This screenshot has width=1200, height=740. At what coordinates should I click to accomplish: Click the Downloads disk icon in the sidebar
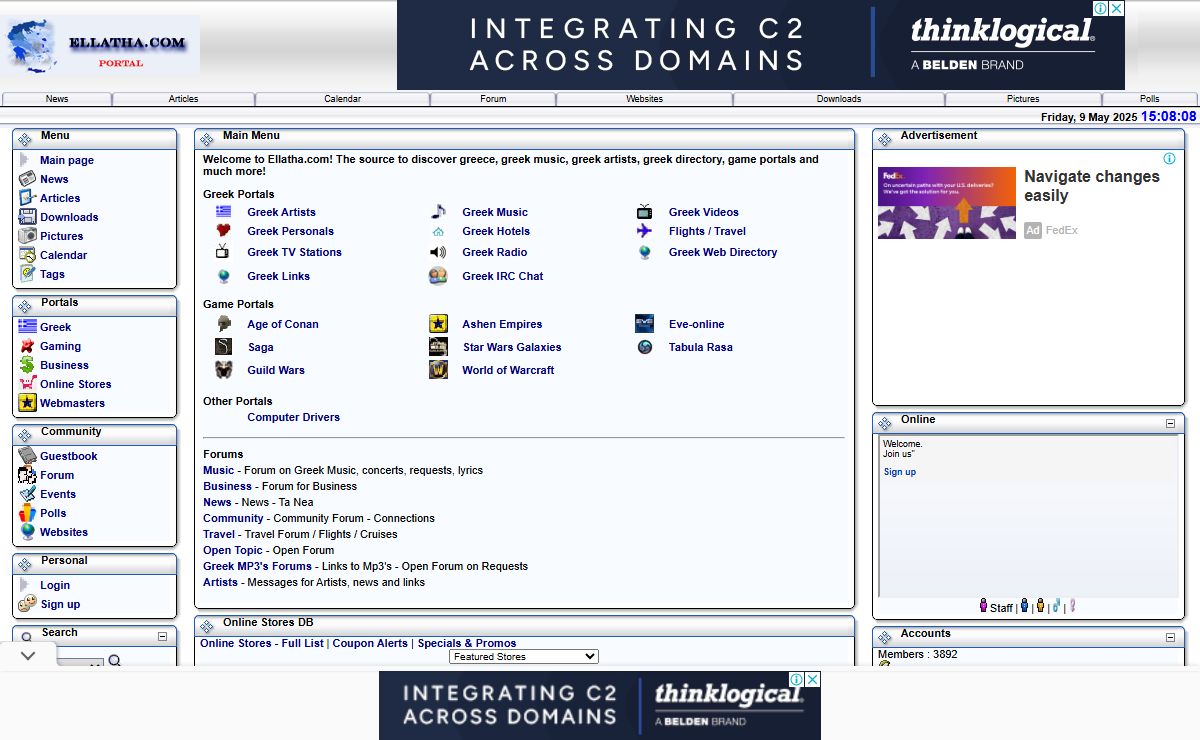click(27, 217)
